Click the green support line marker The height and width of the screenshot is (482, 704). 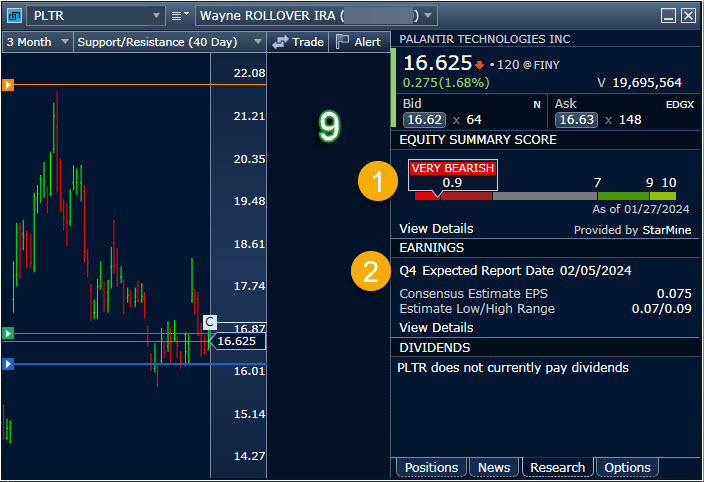click(8, 333)
